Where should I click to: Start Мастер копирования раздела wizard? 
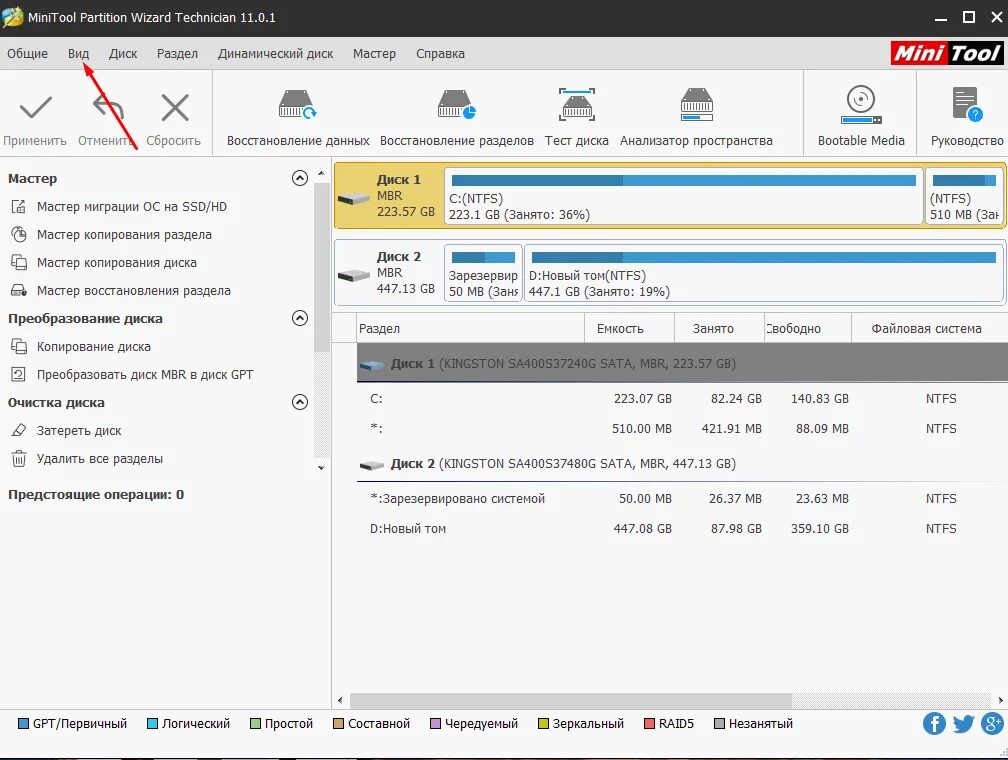(124, 235)
